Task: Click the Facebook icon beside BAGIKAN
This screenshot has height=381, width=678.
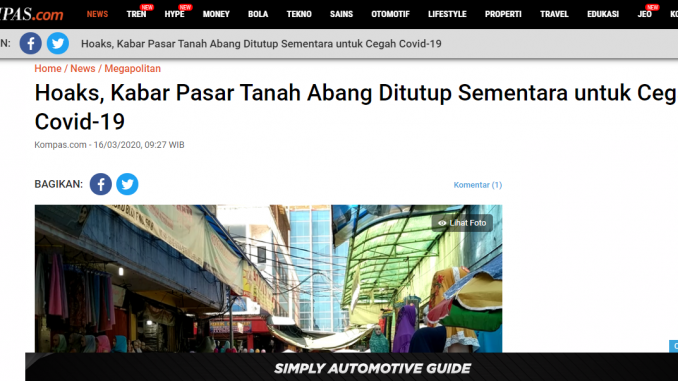Action: (101, 184)
